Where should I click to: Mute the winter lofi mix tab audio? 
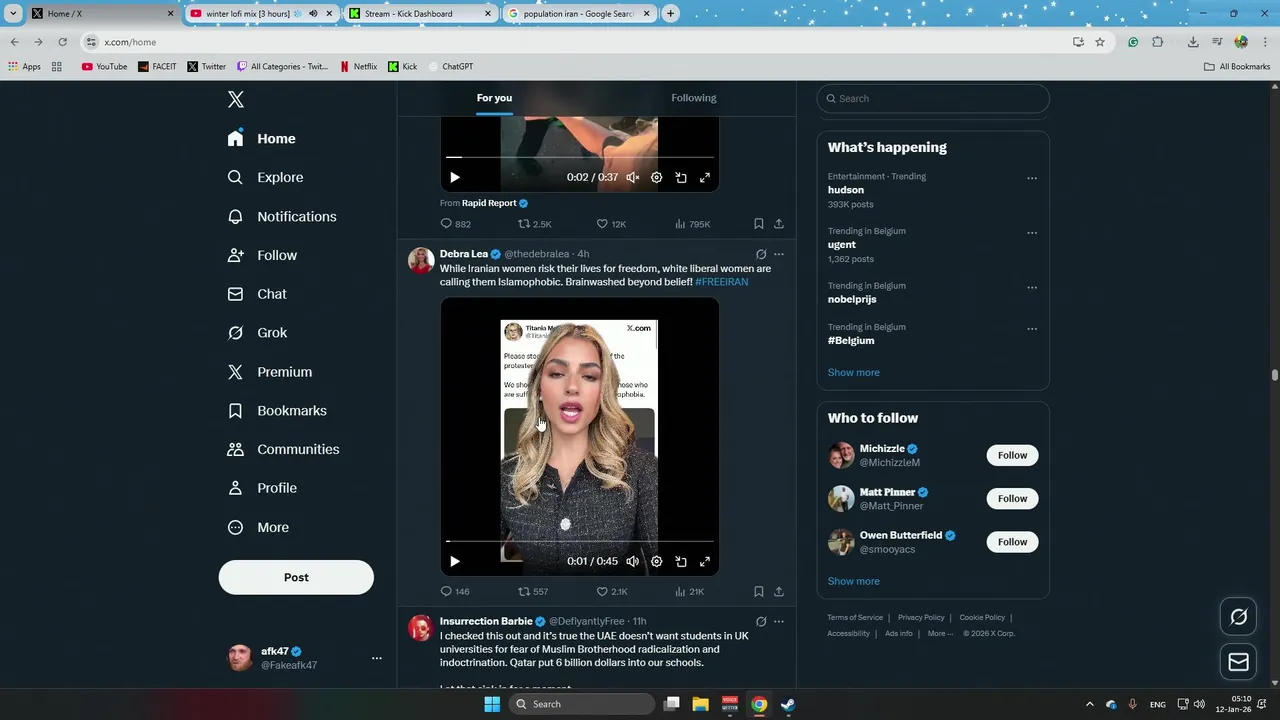(x=313, y=14)
